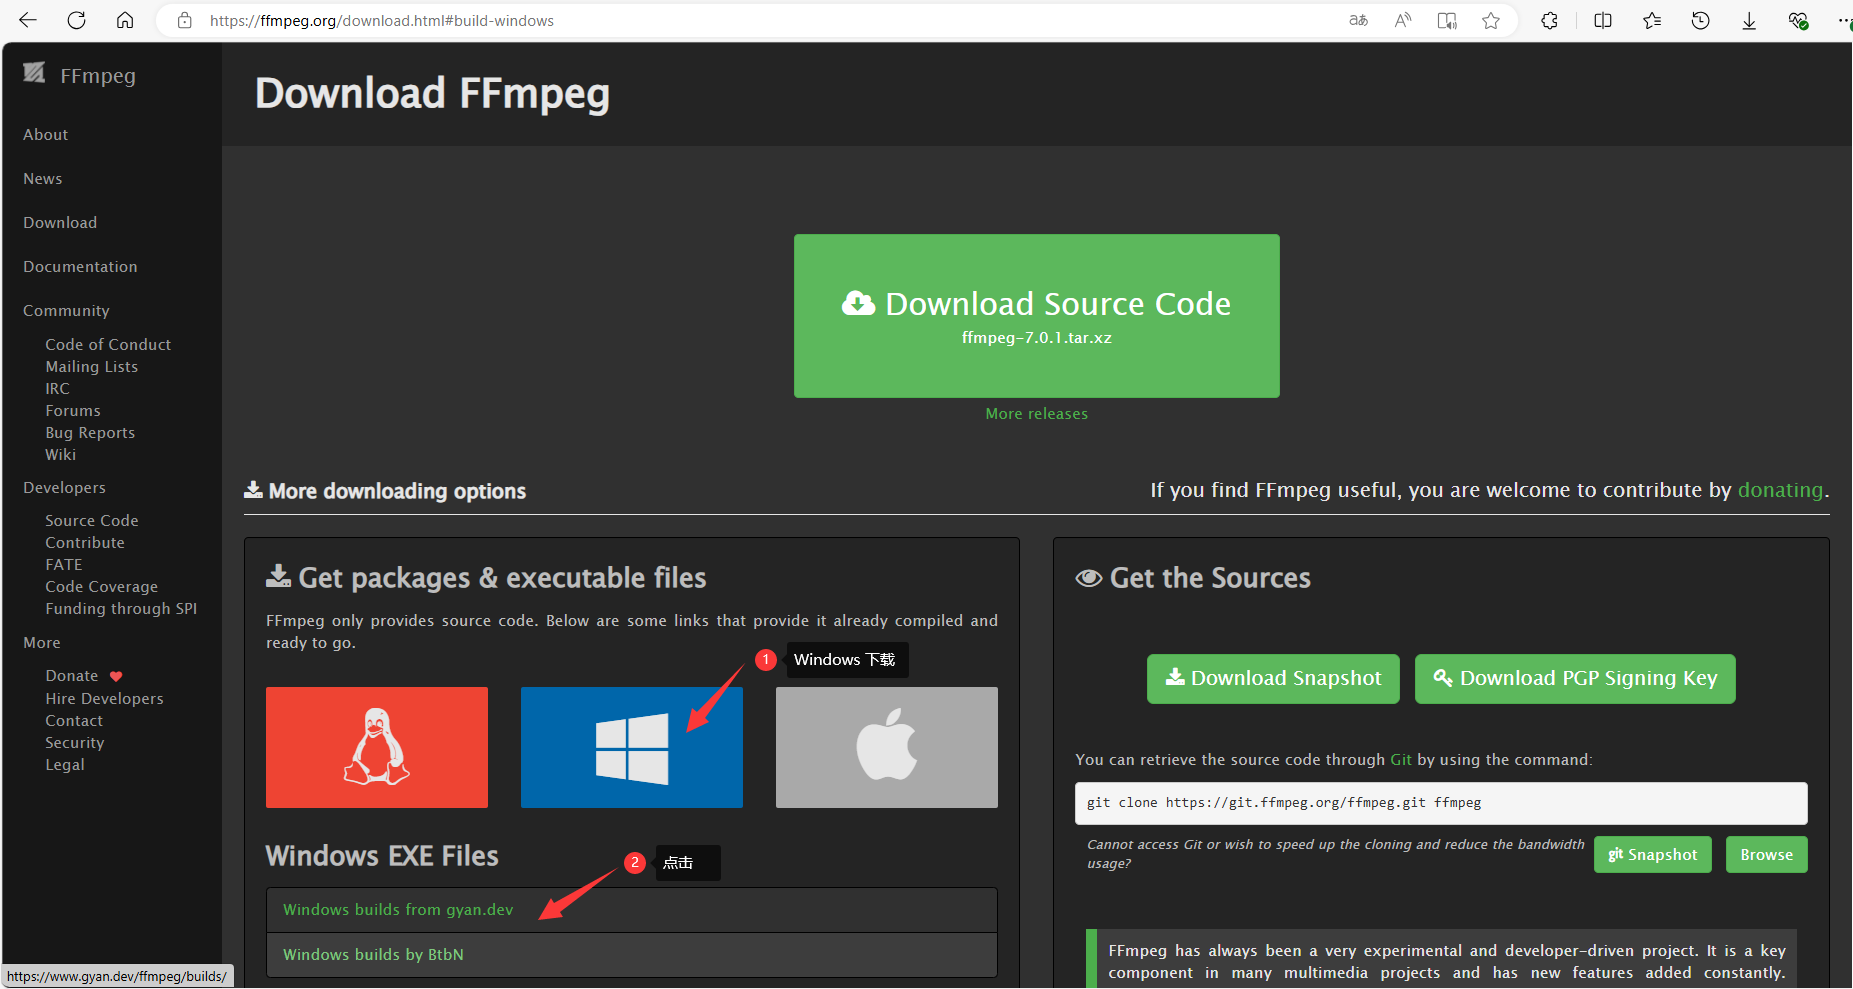Open the Forums sidebar link
Screen dimensions: 1853x989
(73, 411)
